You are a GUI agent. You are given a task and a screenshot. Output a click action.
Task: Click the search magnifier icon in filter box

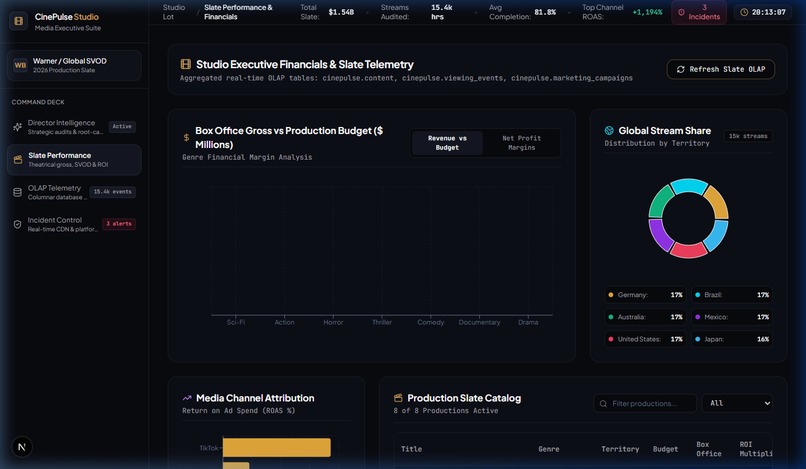tap(603, 404)
